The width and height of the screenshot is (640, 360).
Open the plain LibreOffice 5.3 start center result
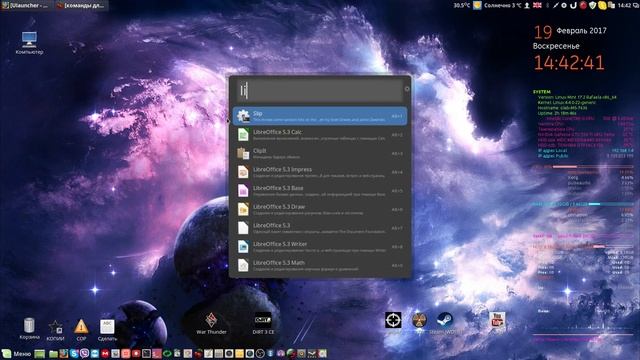pos(320,228)
